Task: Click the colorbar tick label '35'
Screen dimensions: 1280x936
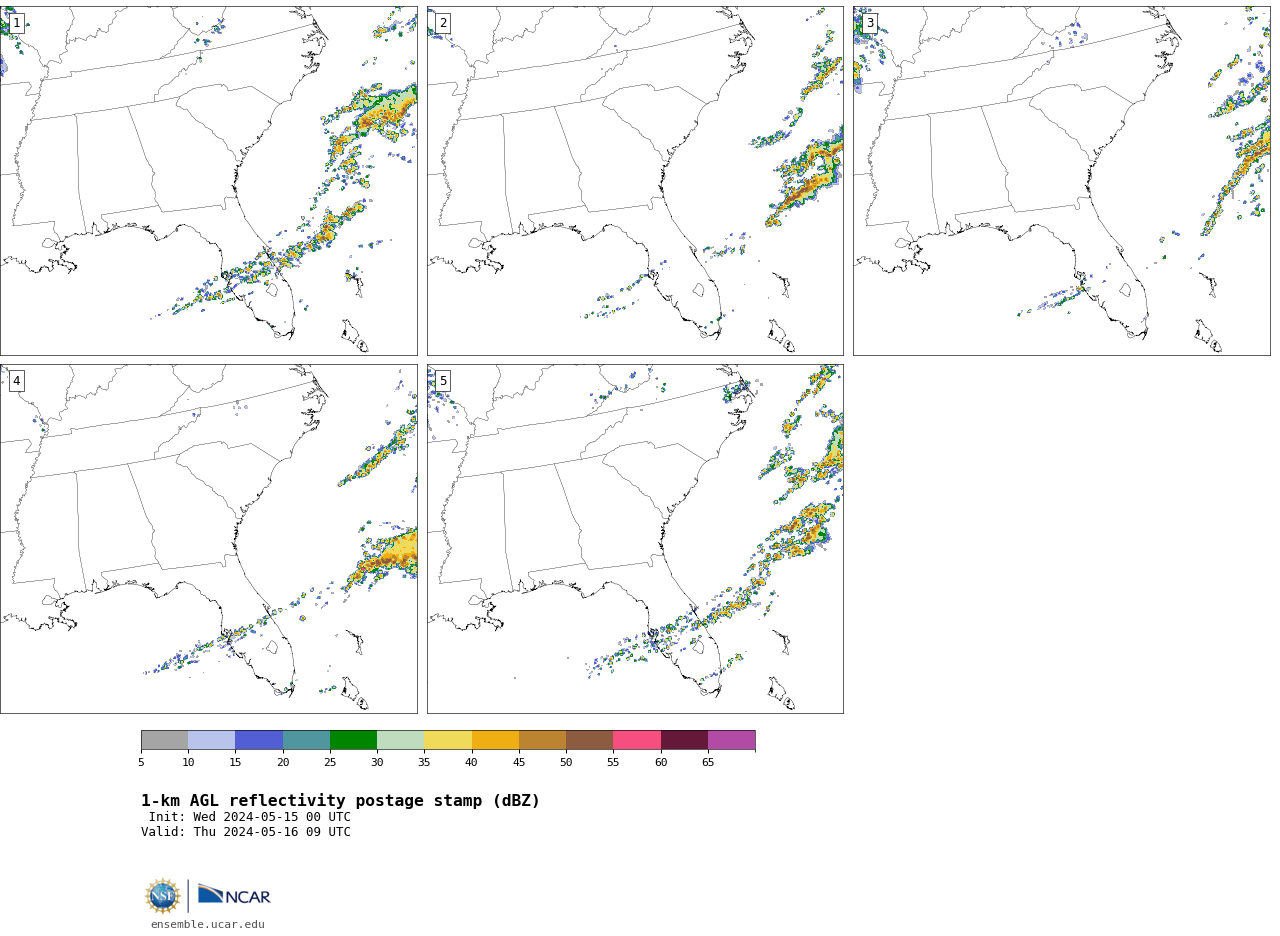Action: (x=424, y=763)
